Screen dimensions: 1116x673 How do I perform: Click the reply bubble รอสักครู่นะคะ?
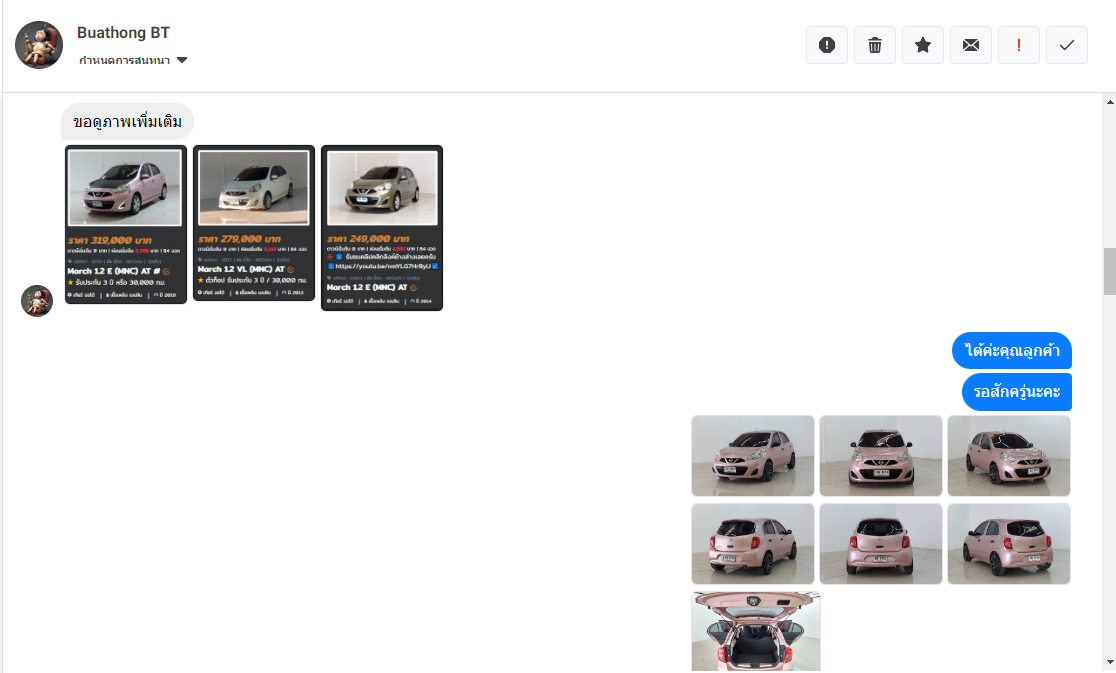click(1016, 392)
